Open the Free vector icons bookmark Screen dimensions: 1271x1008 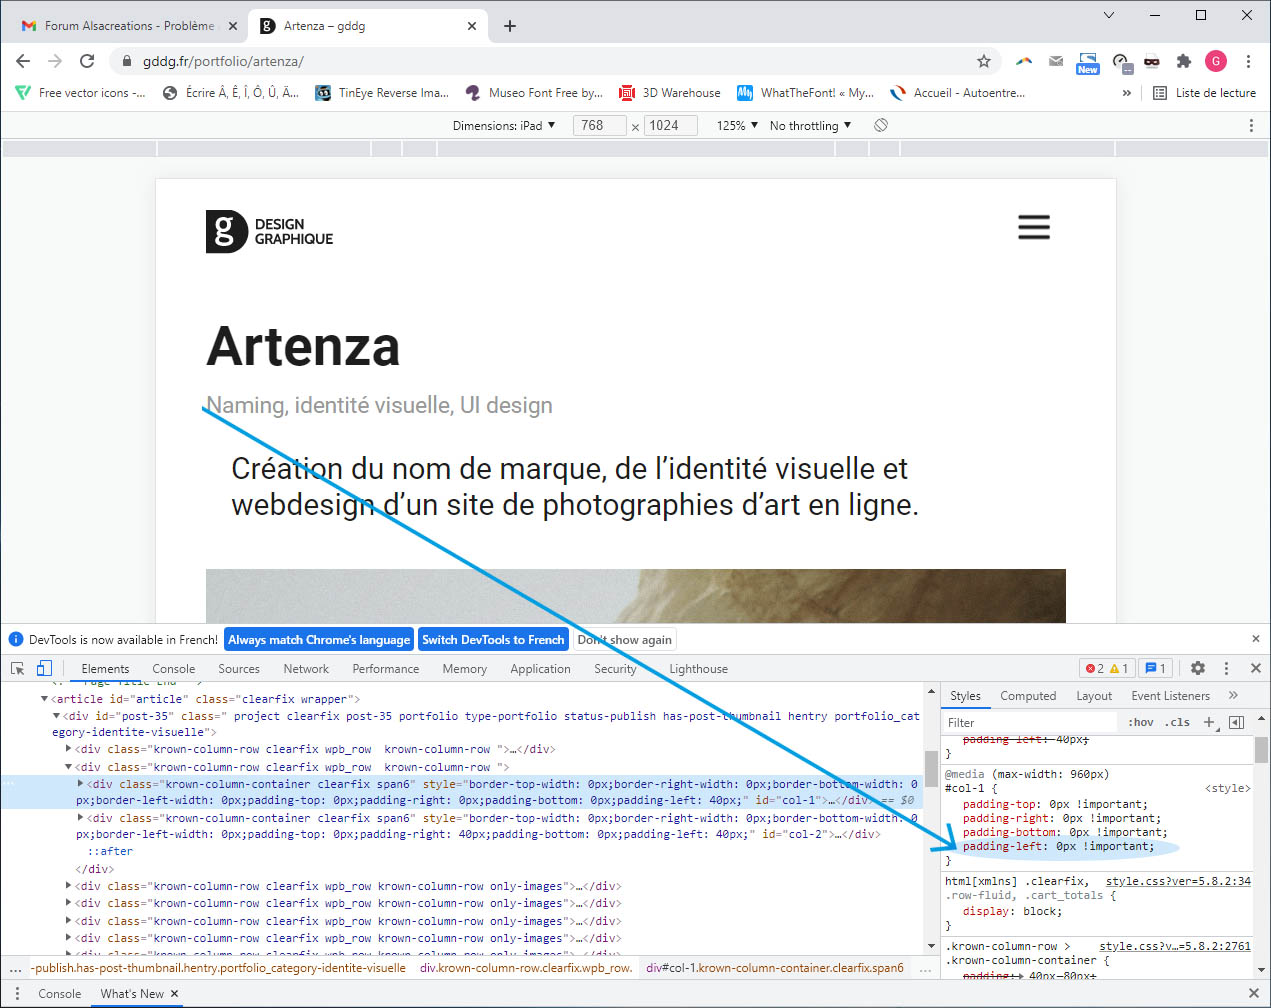click(x=80, y=93)
